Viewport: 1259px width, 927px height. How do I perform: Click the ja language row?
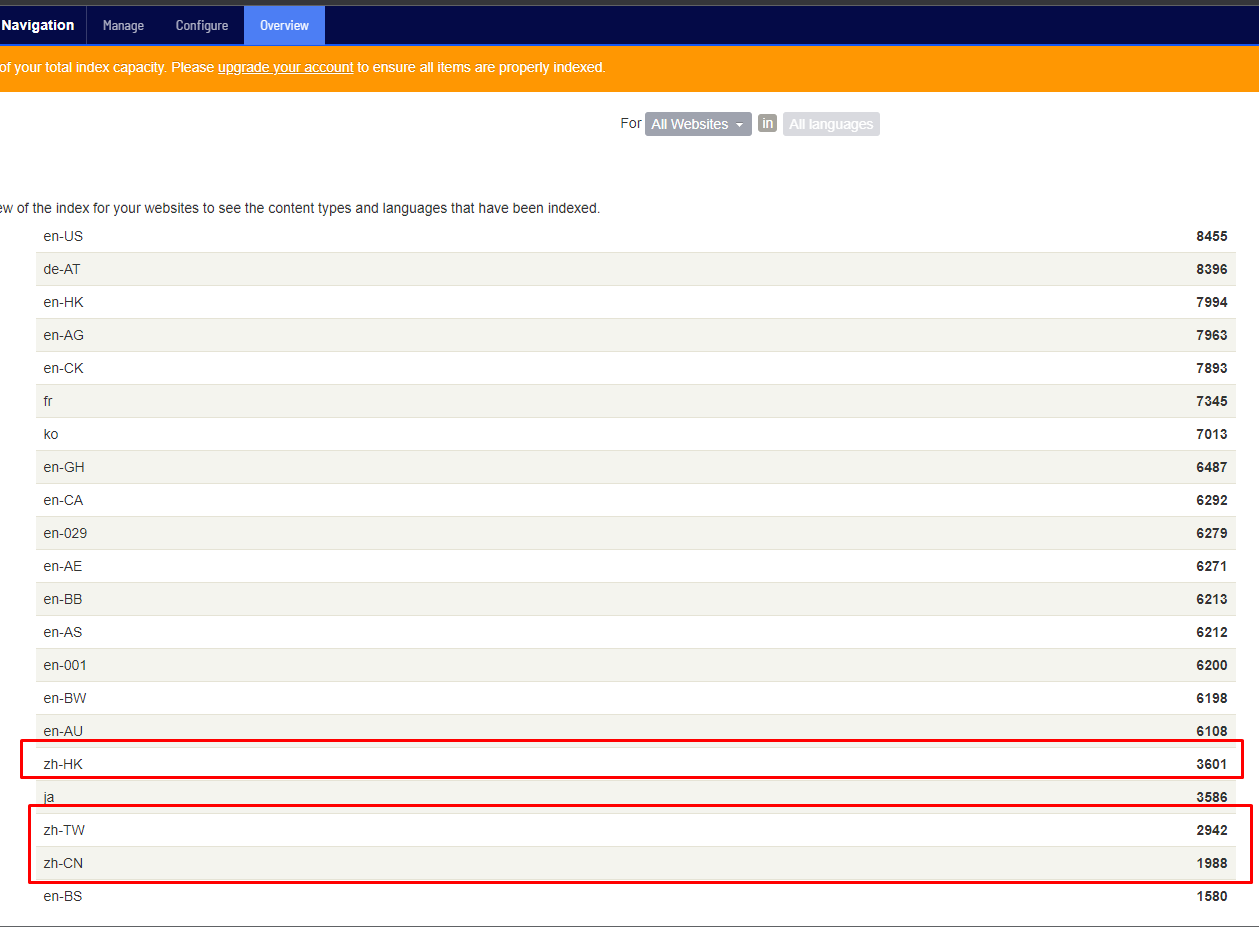(x=49, y=797)
